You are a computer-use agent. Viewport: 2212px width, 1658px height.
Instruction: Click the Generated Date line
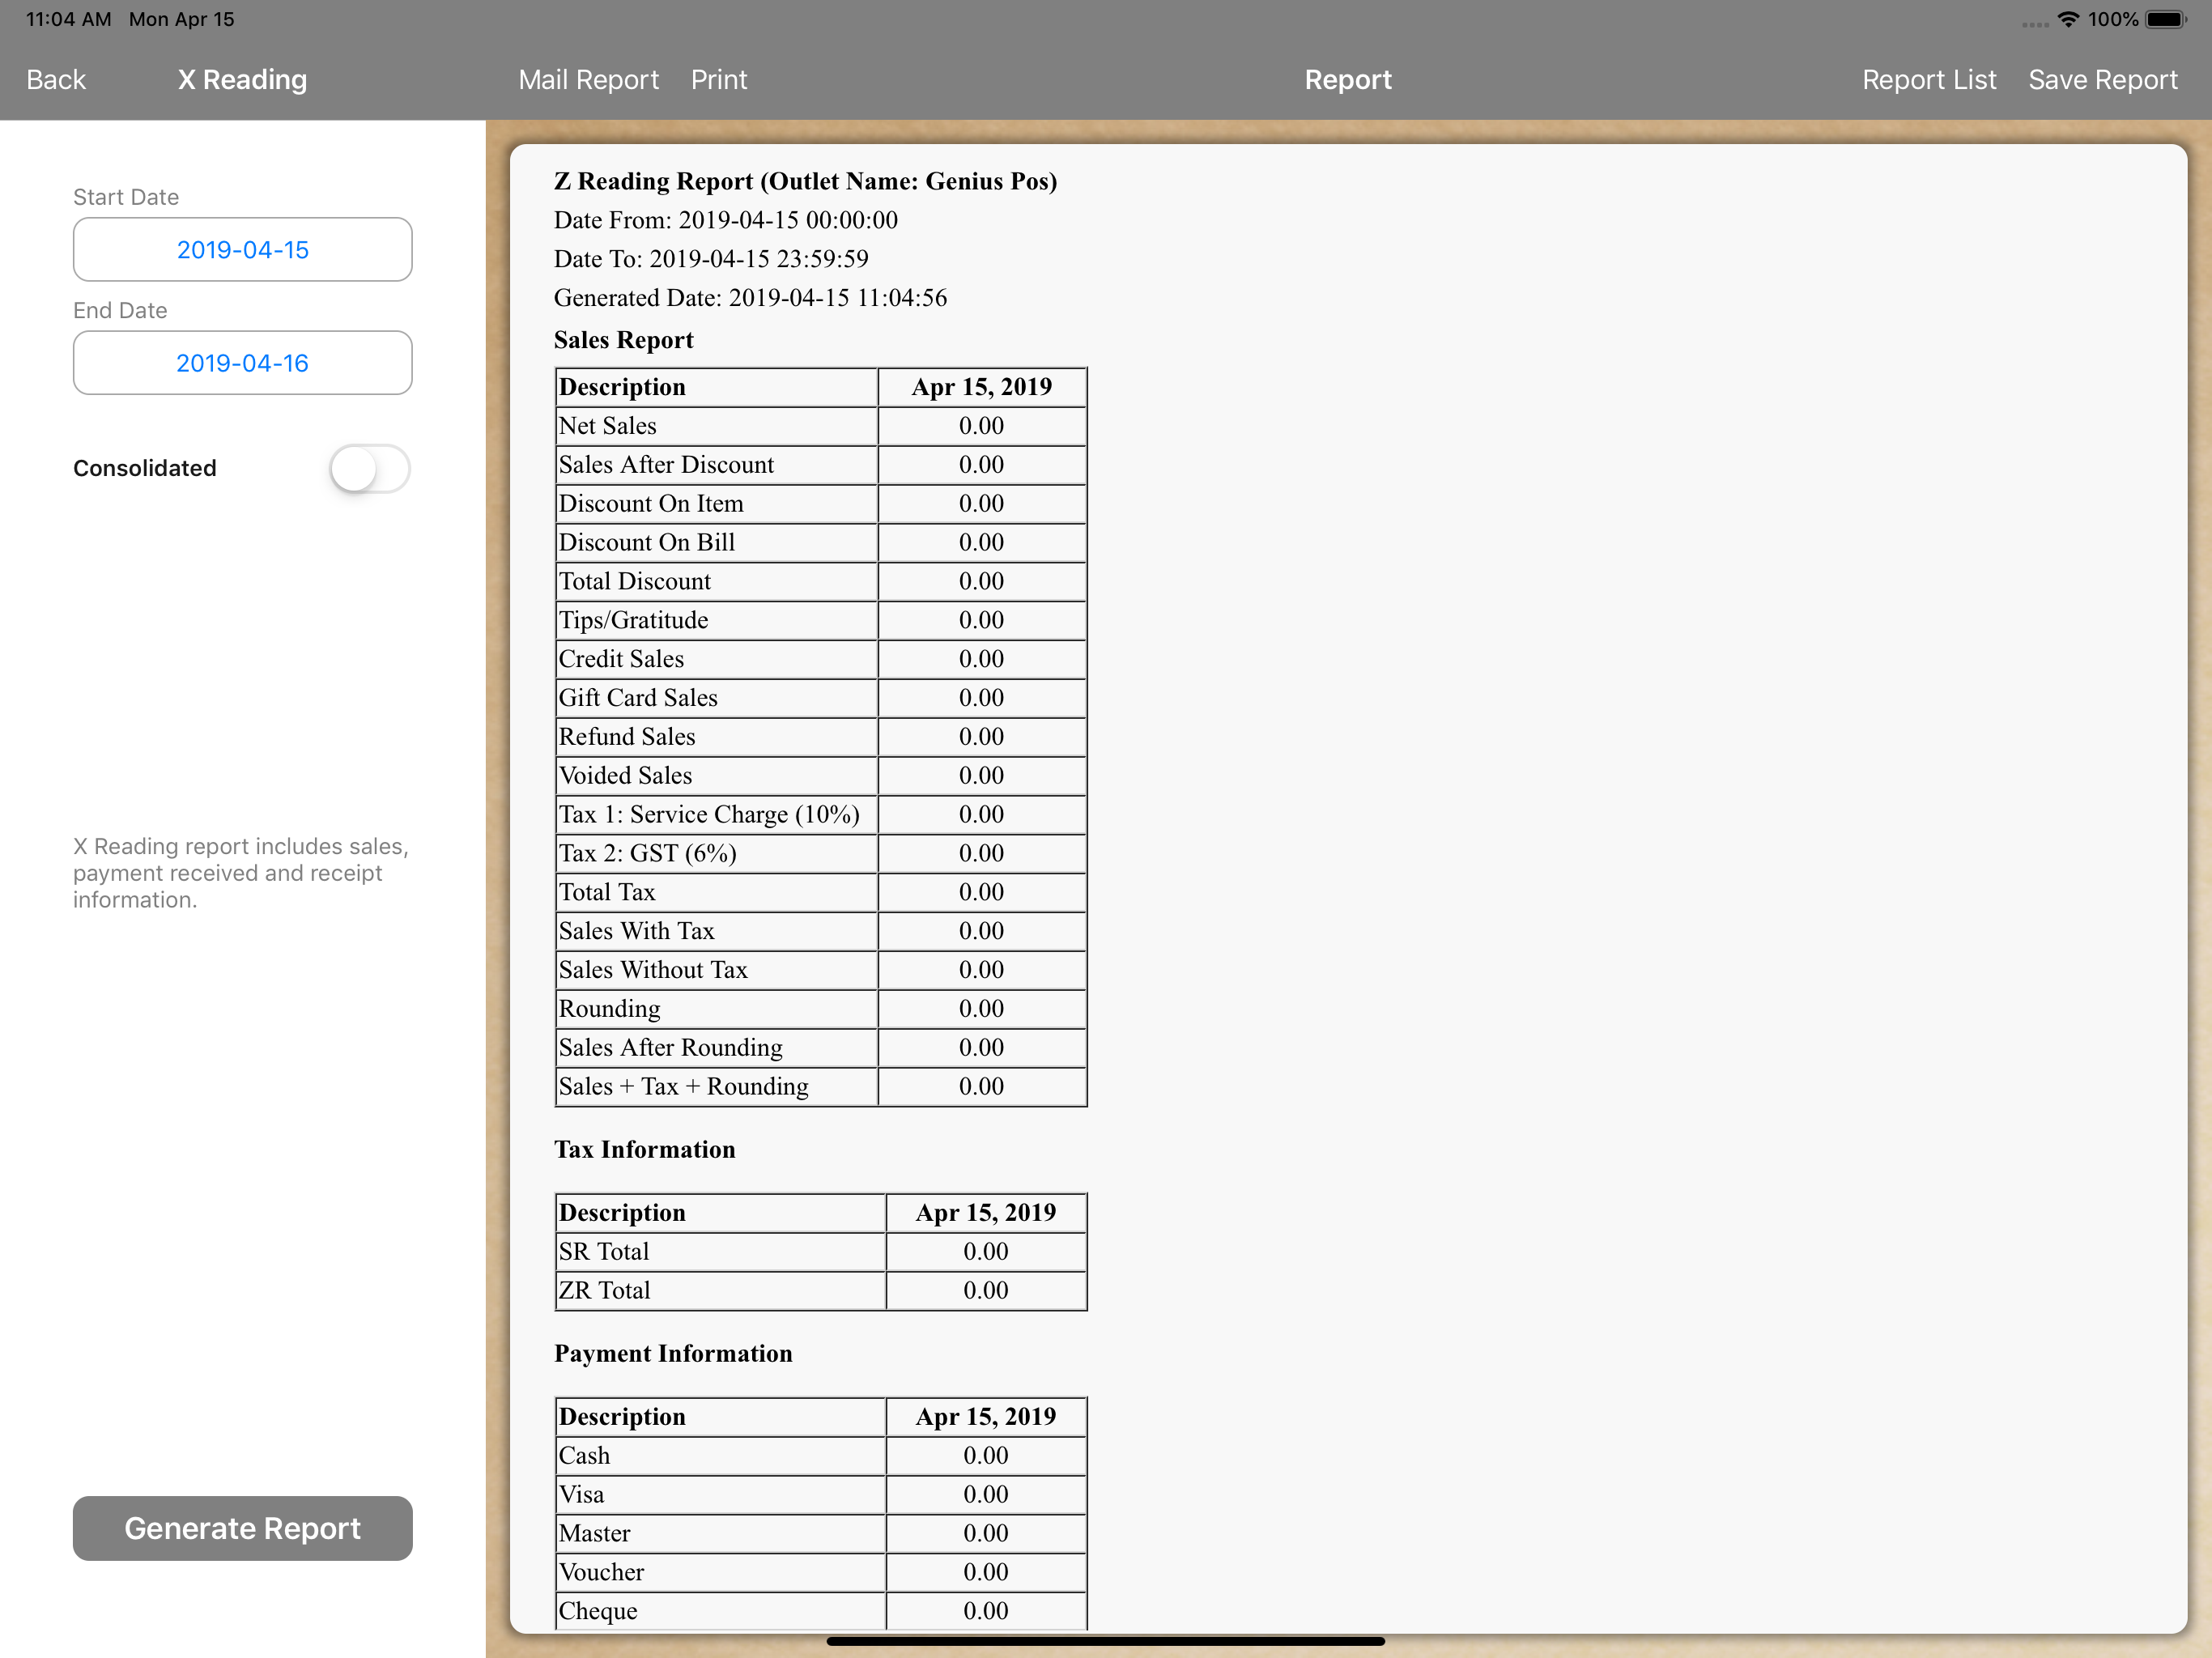(x=750, y=298)
